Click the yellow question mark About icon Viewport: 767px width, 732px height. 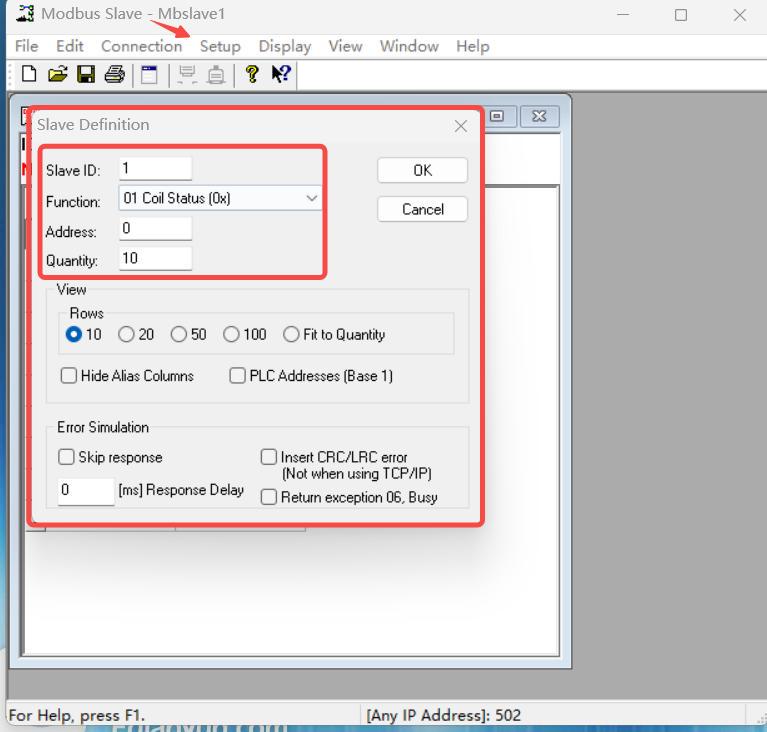click(252, 74)
